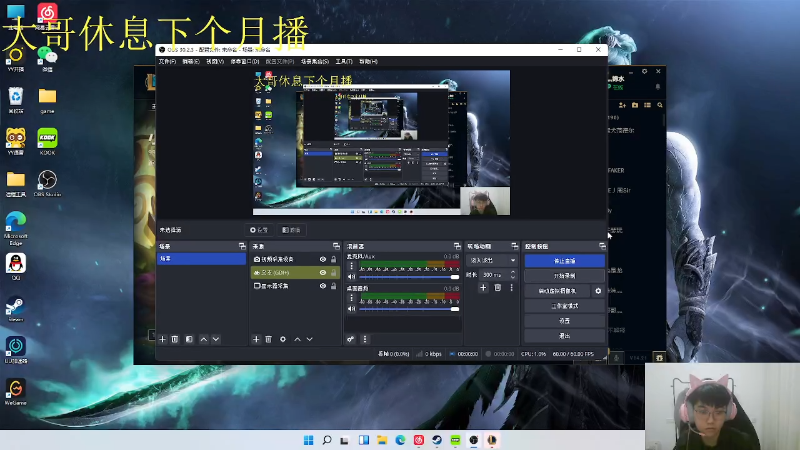This screenshot has width=800, height=450.
Task: Toggle lock on 视频采集设备 source
Action: point(334,259)
